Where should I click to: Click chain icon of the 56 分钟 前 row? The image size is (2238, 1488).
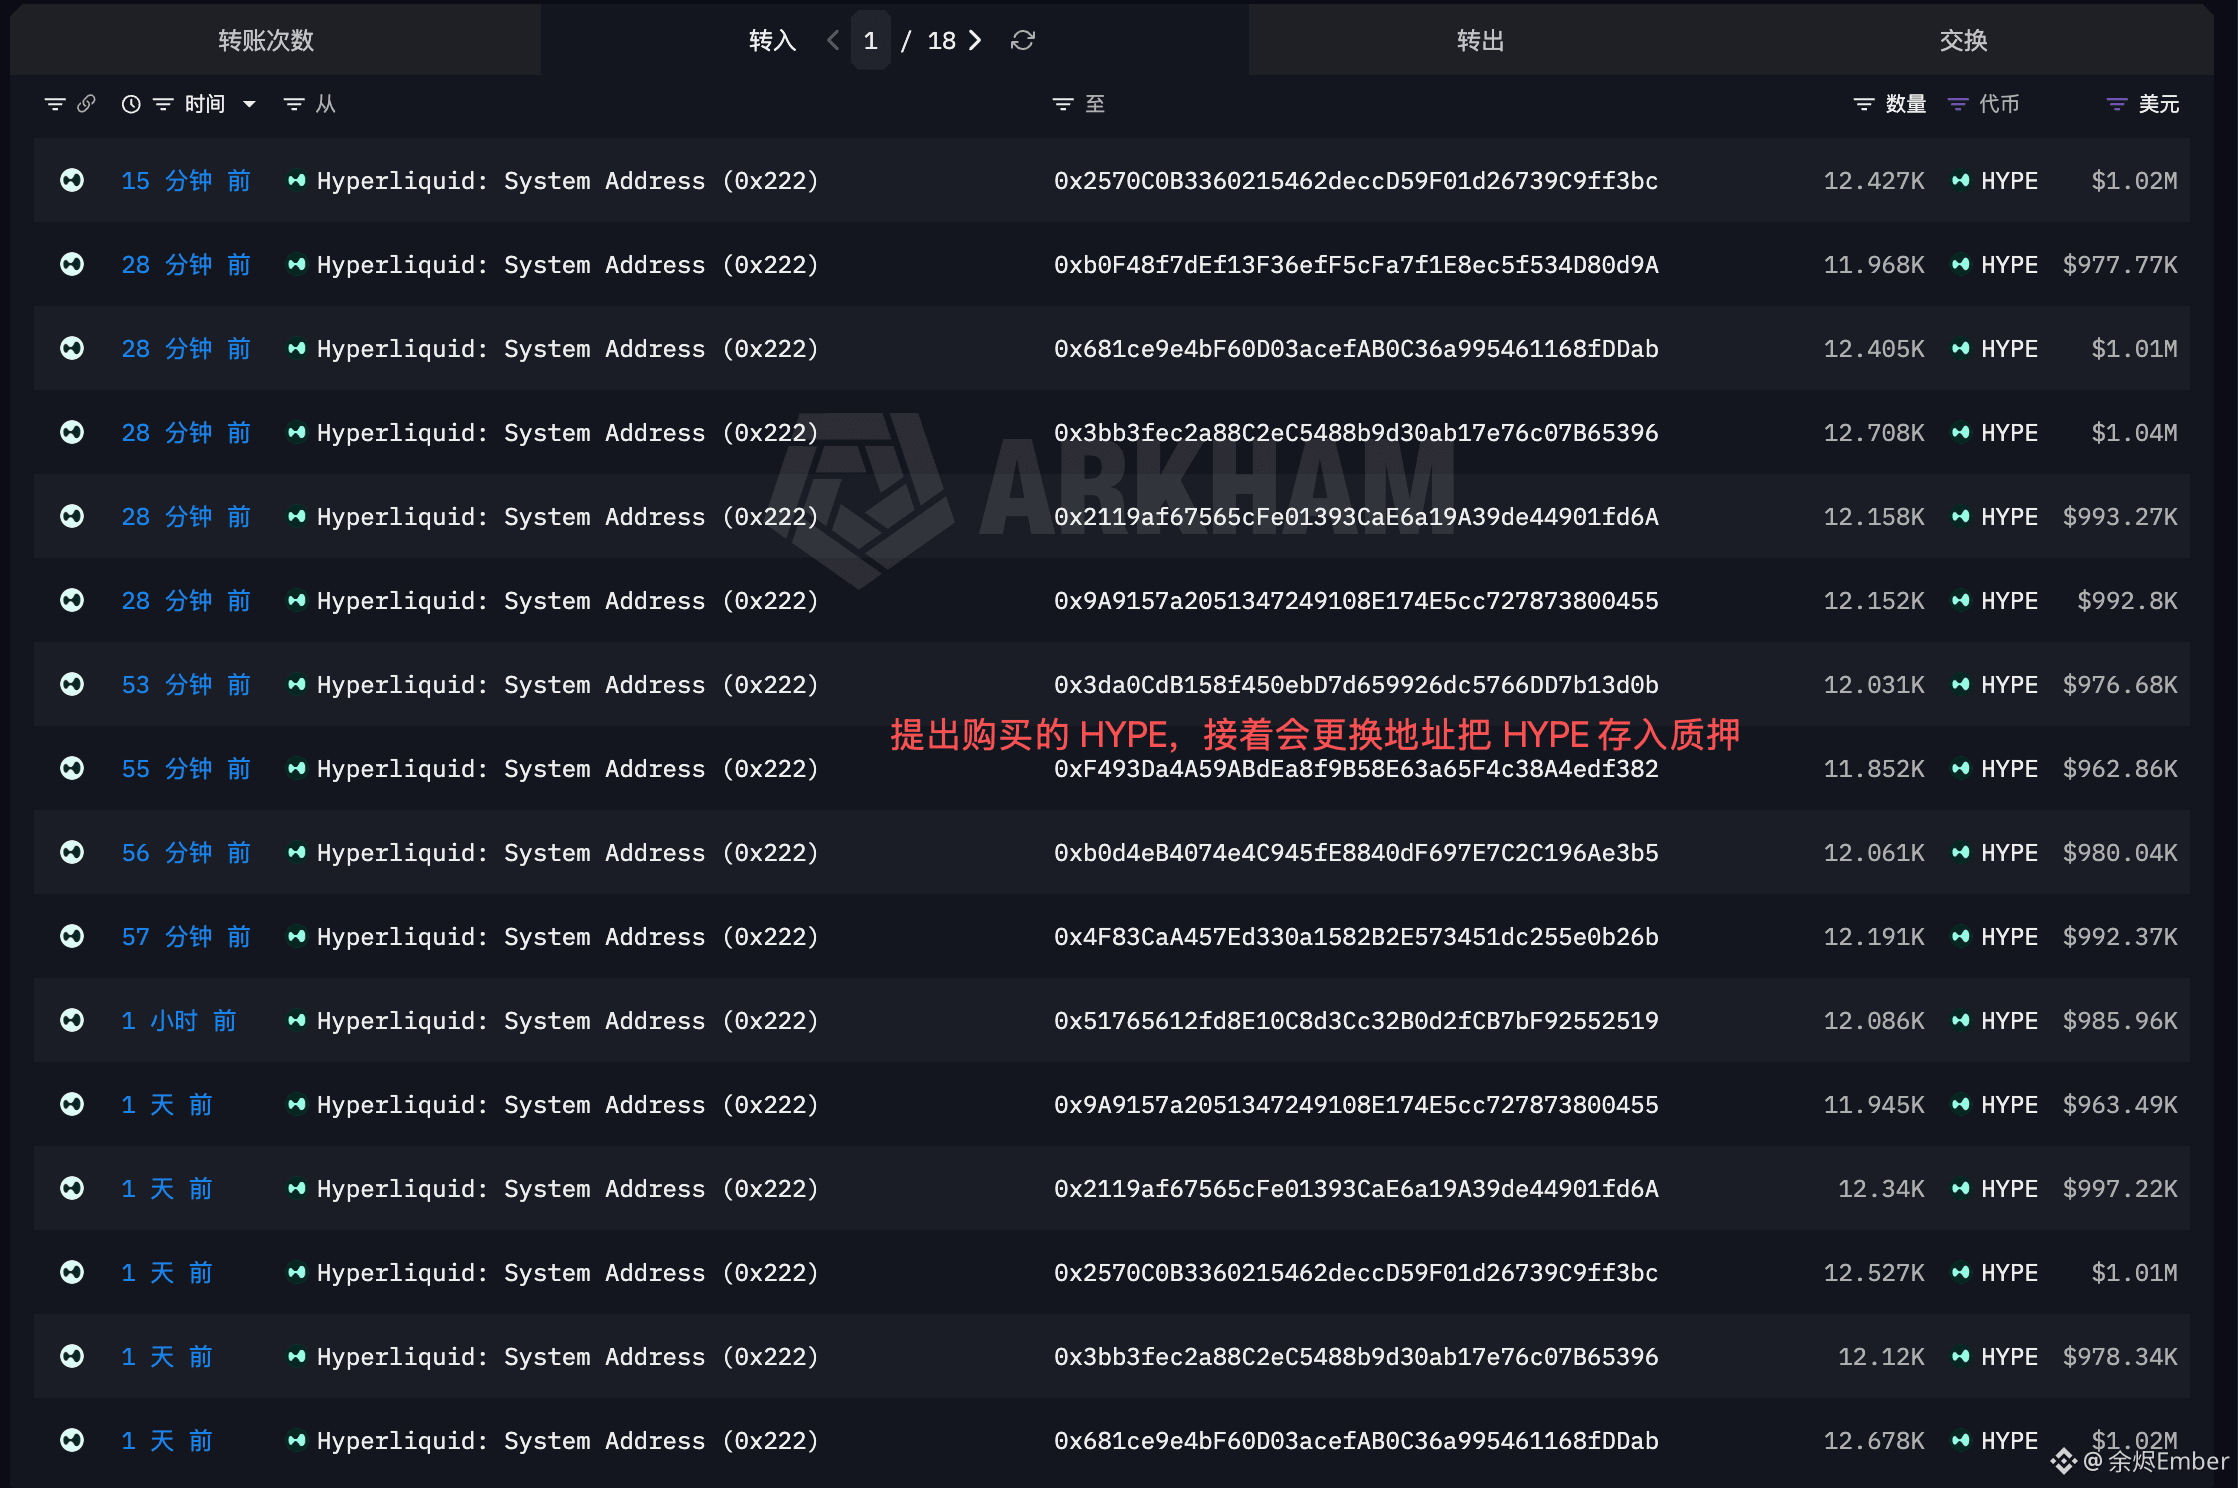72,852
